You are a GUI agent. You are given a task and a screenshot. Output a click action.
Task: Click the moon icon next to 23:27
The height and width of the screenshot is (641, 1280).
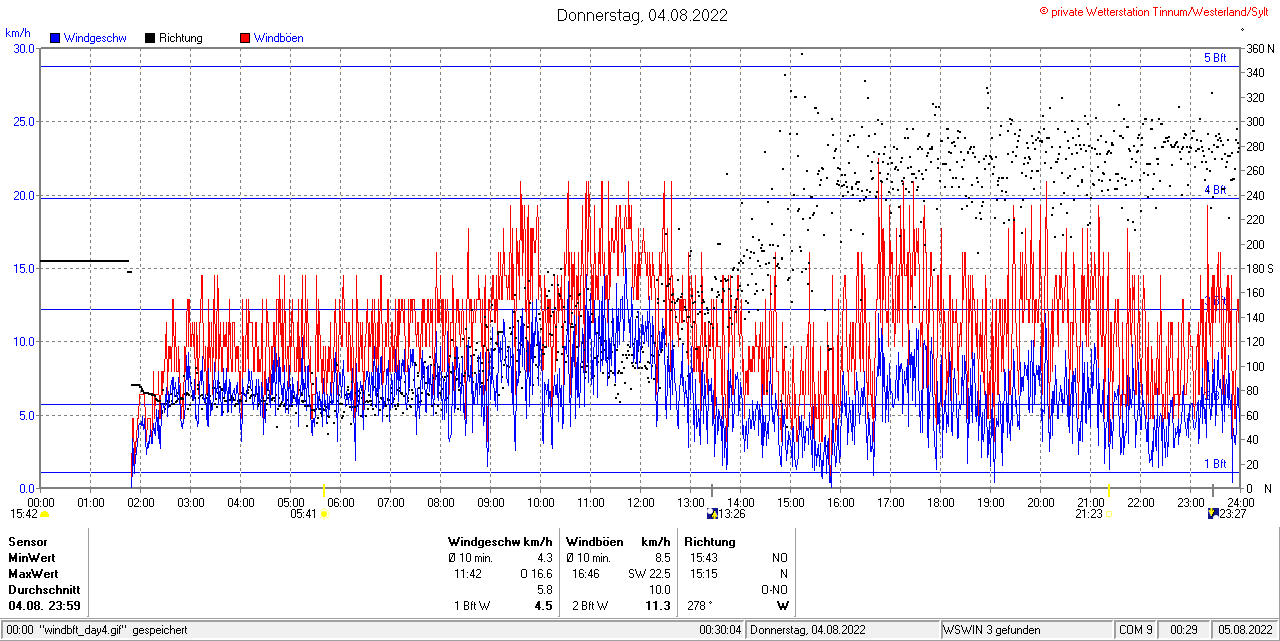click(x=1212, y=514)
